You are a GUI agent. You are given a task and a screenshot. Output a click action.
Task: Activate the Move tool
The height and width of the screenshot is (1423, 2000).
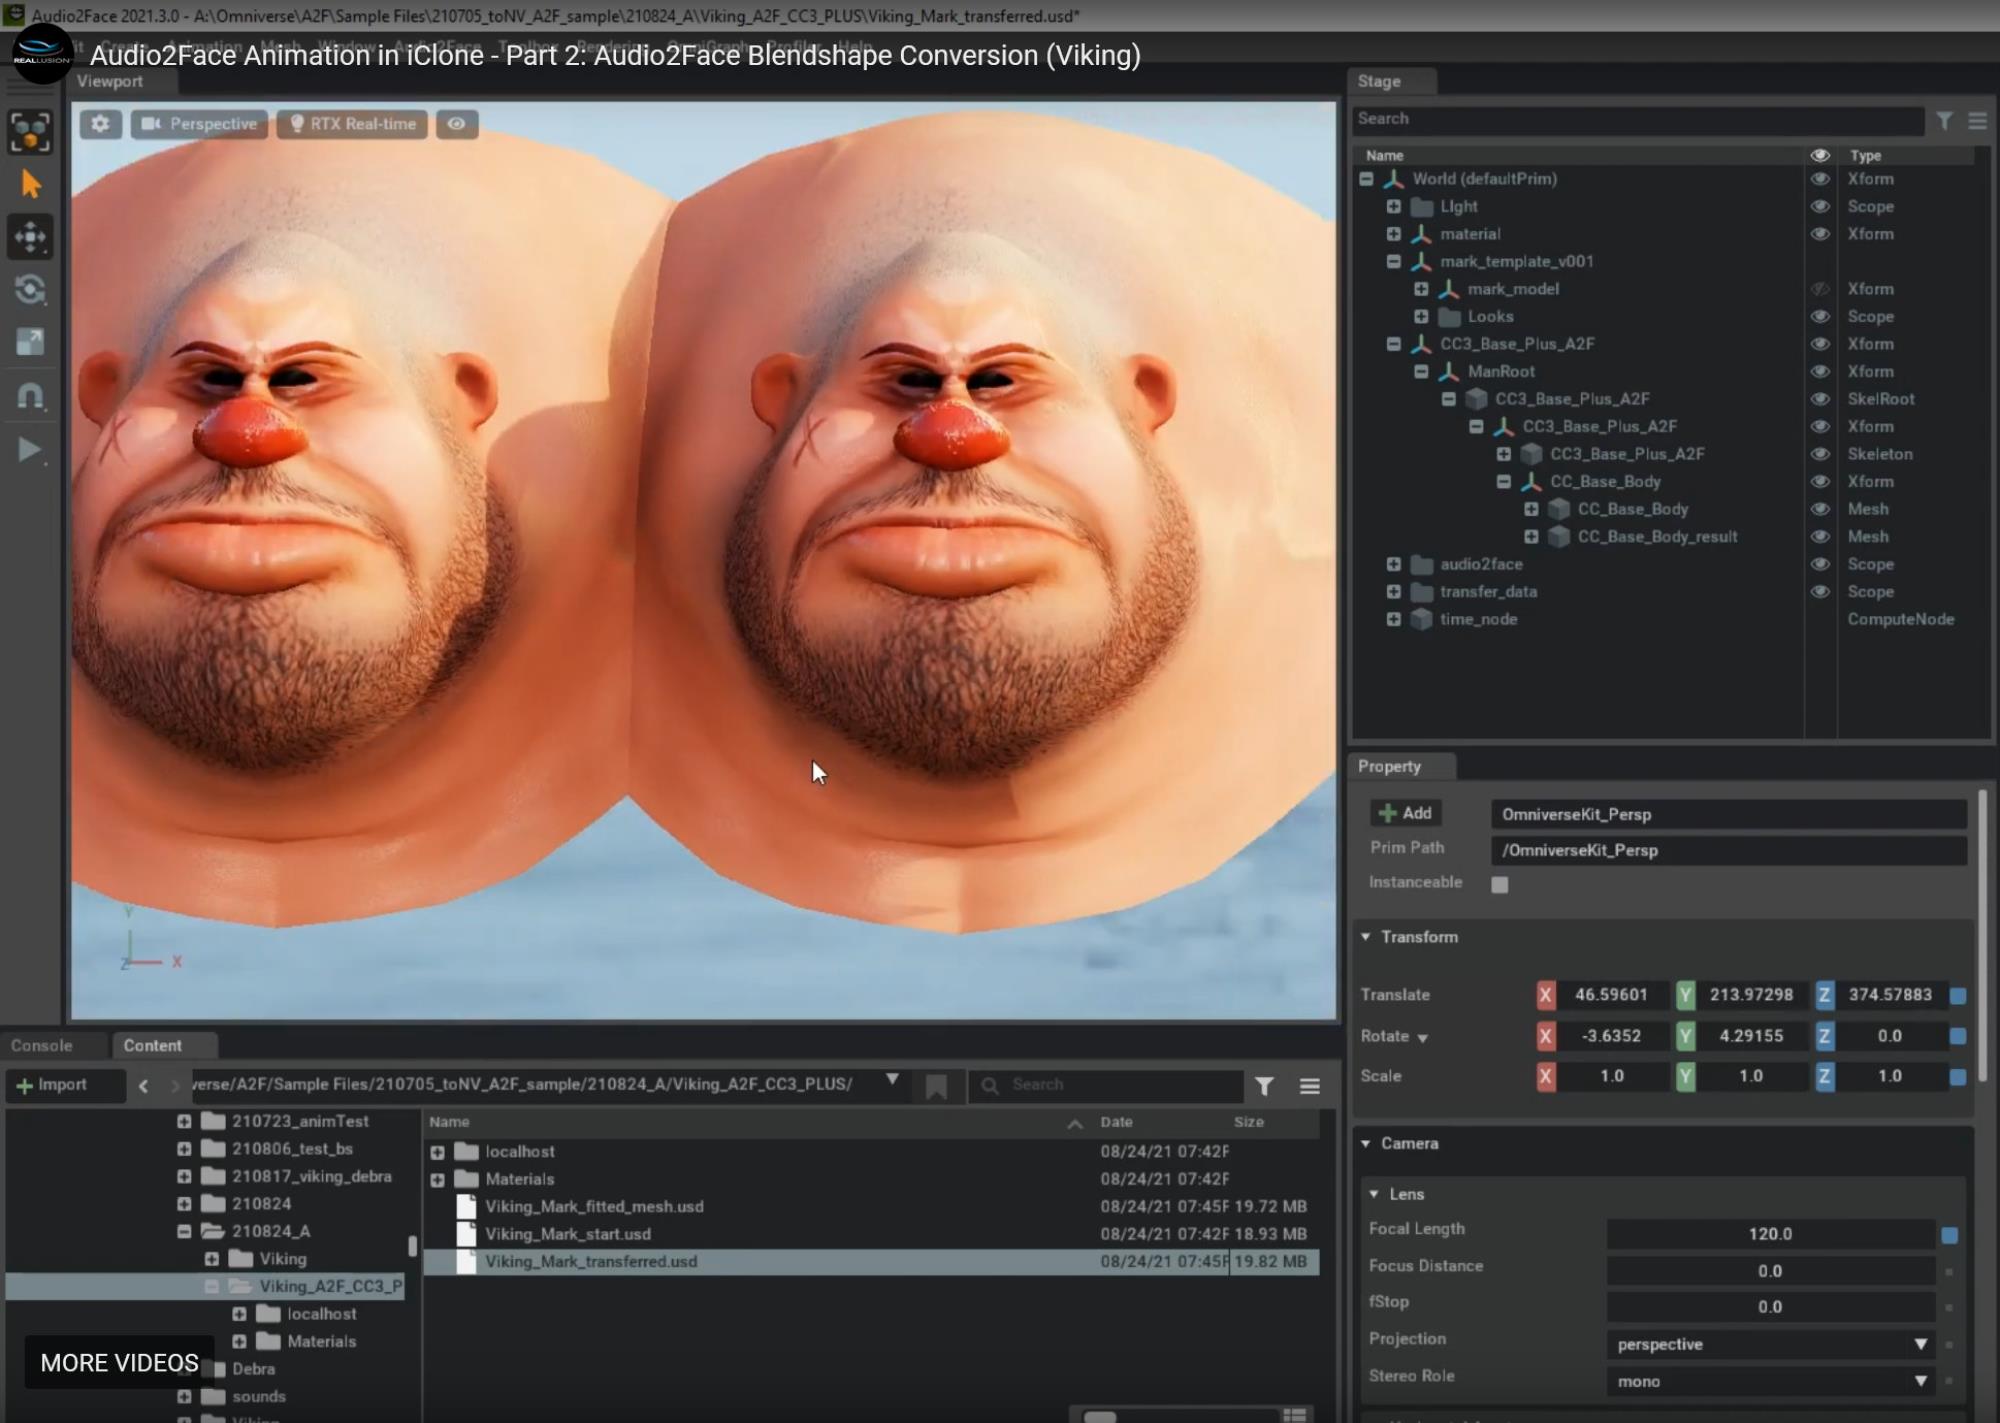coord(30,237)
